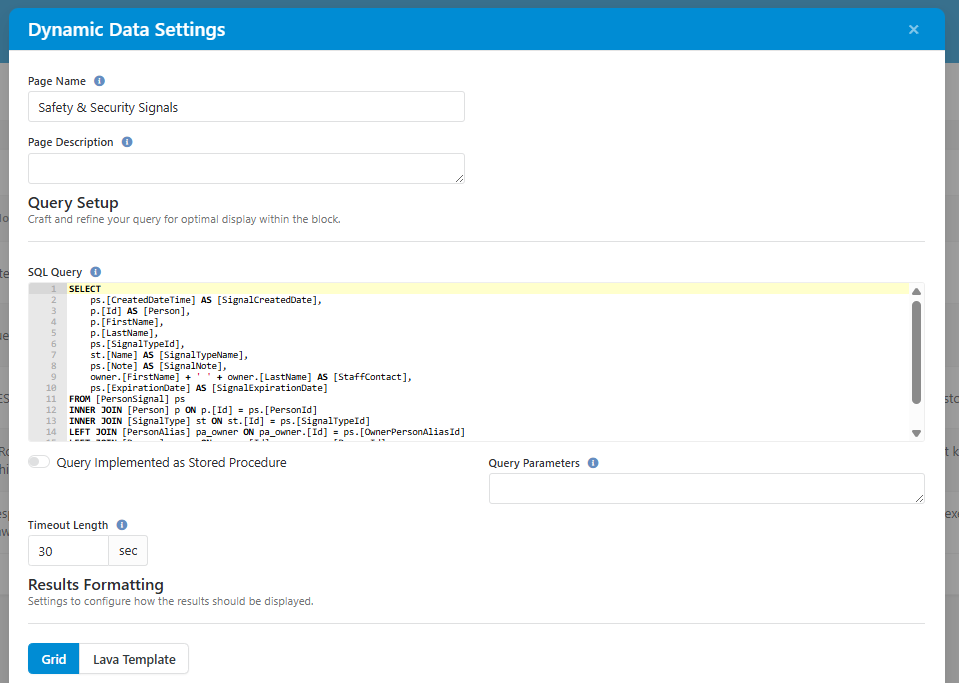This screenshot has width=959, height=683.
Task: Click the SQL Query info icon
Action: pyautogui.click(x=95, y=271)
